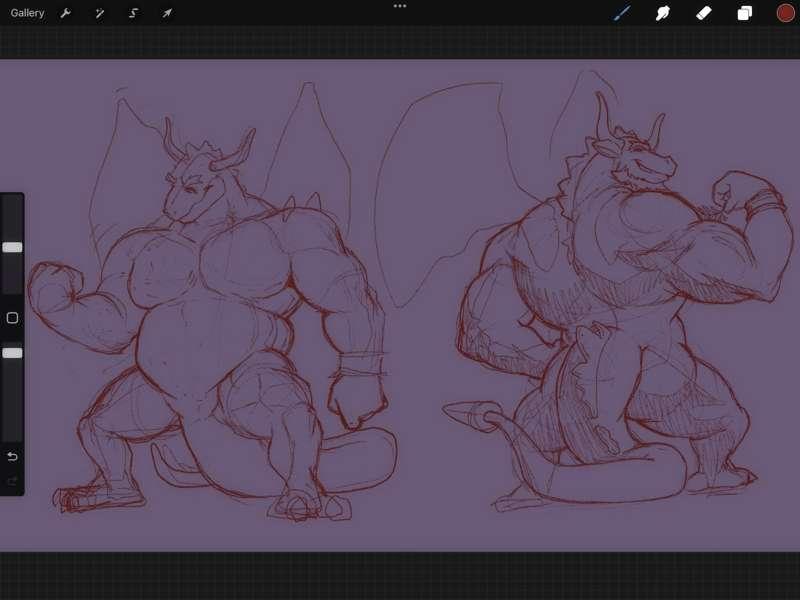Viewport: 800px width, 600px height.
Task: Undo the last stroke
Action: (x=12, y=456)
